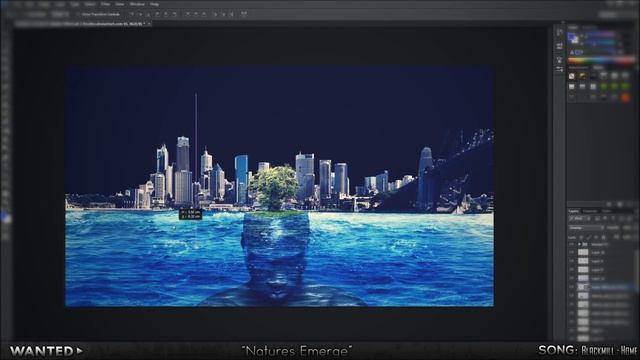Hide the group layer using its eye icon

click(572, 244)
